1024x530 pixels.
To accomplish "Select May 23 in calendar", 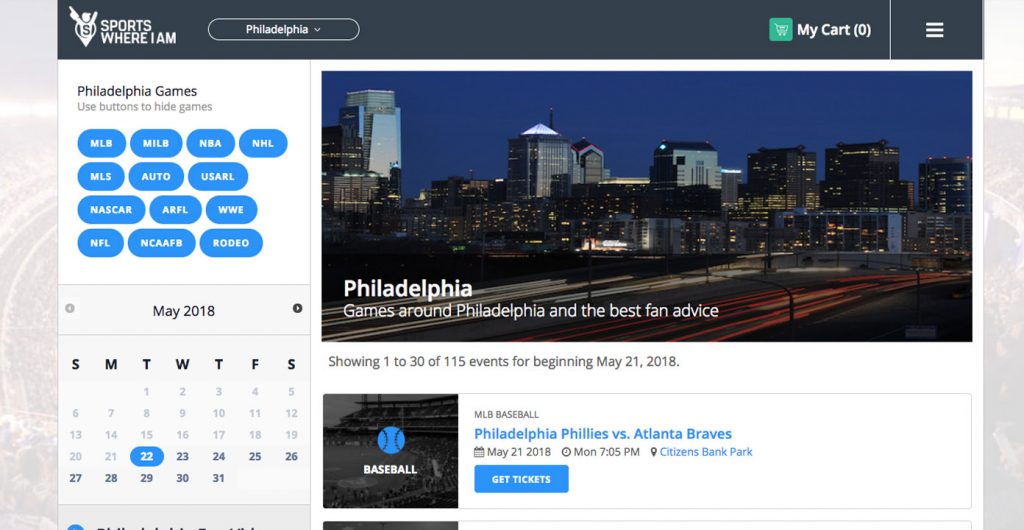I will coord(183,456).
